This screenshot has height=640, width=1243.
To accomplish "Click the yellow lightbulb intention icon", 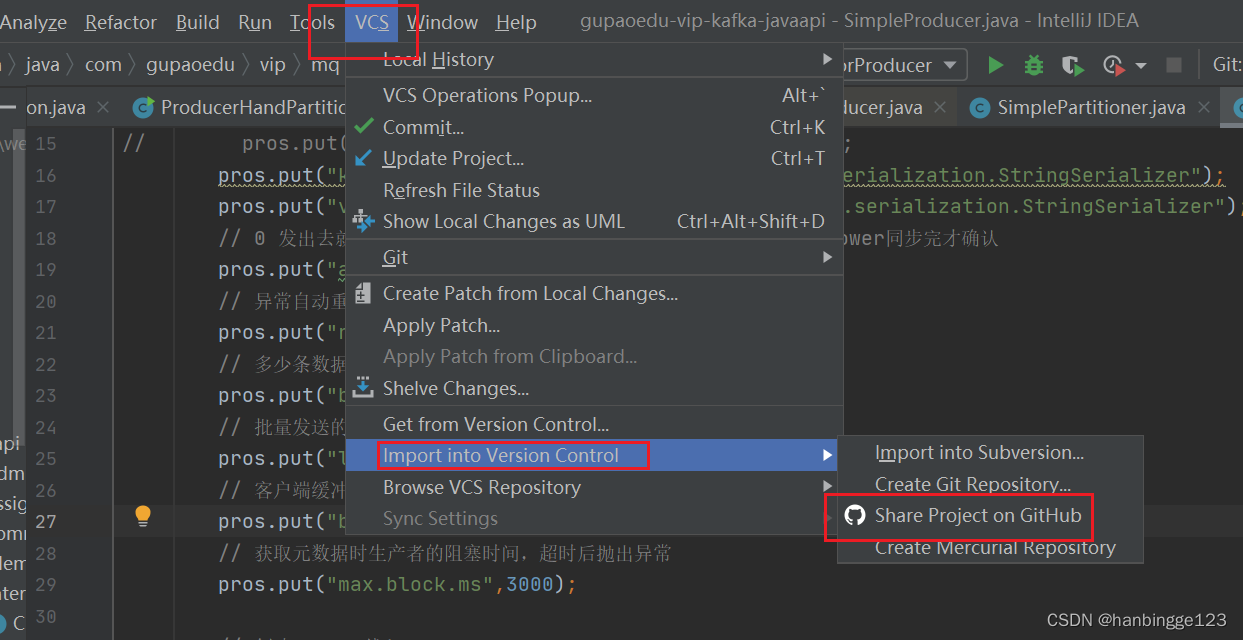I will coord(143,516).
